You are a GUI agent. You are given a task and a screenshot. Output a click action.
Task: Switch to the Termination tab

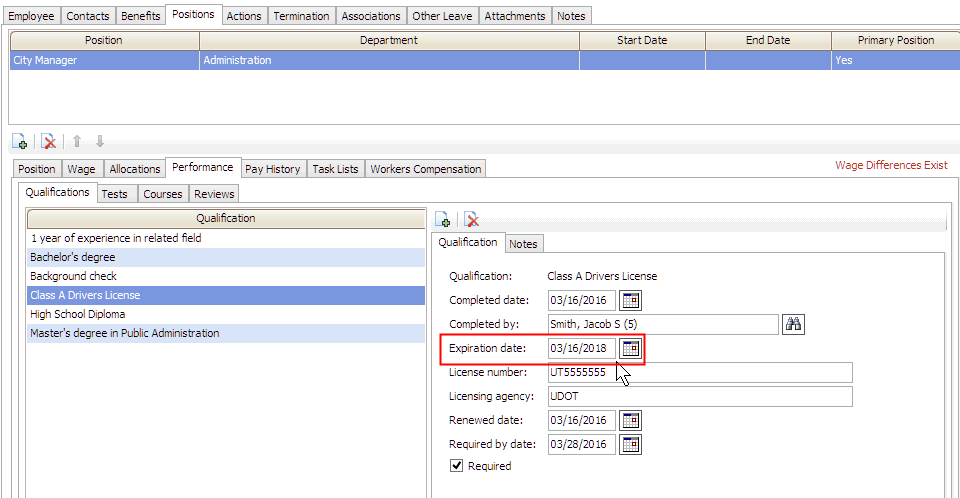(x=301, y=16)
